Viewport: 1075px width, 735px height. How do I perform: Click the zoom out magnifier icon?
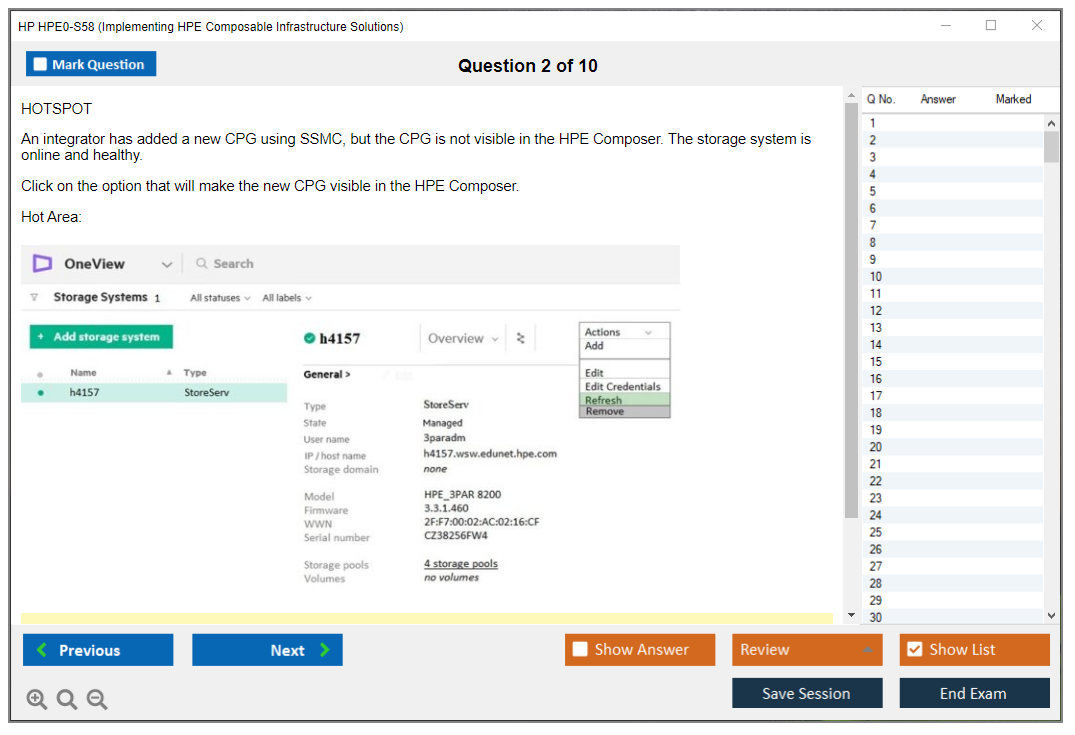(97, 699)
